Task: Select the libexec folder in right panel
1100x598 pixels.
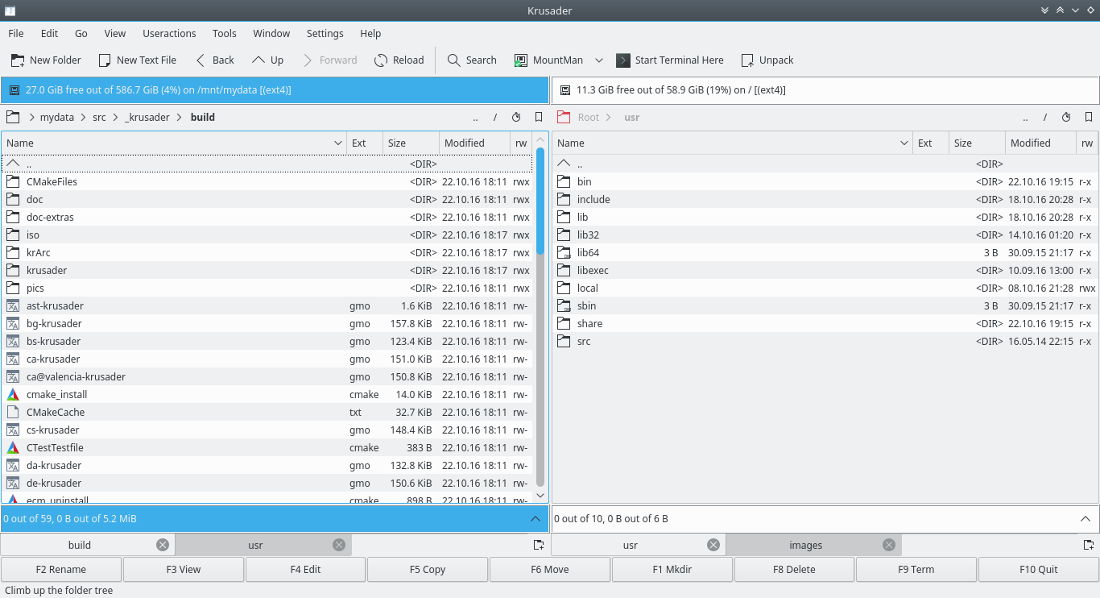Action: click(825, 270)
